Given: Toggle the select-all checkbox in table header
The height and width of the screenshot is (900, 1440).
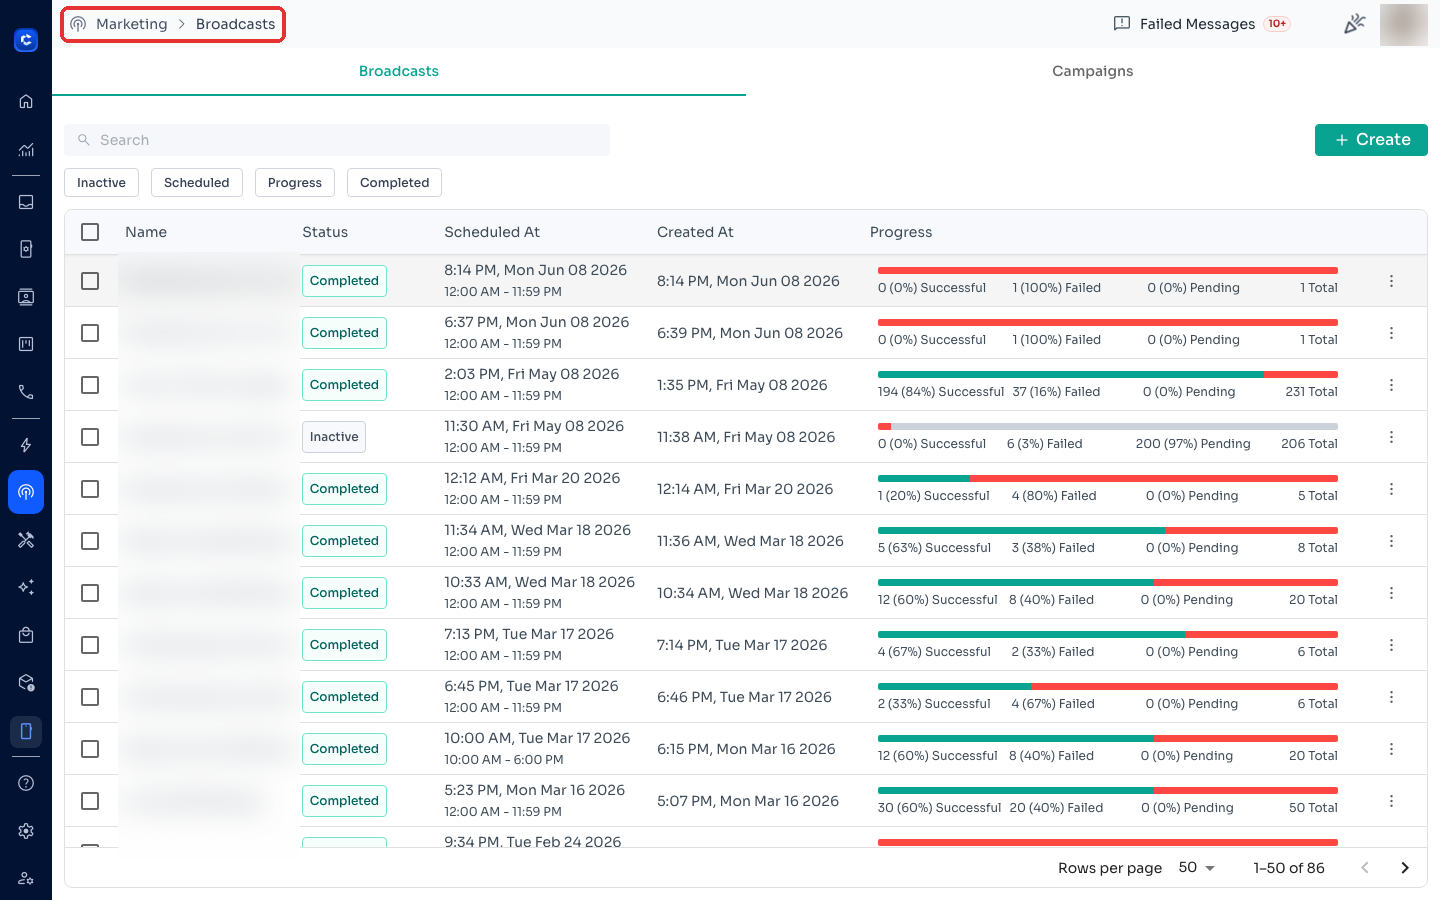Looking at the screenshot, I should point(90,232).
